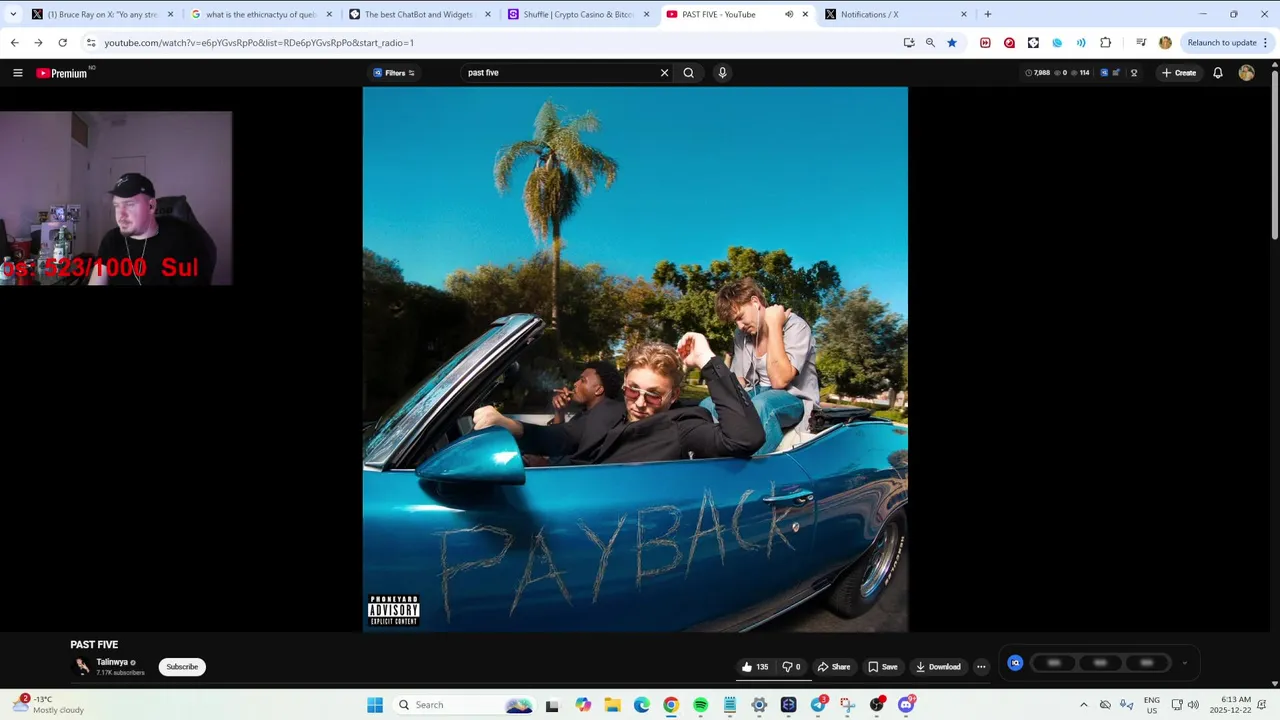Open the light-blue globe extension icon
This screenshot has height=720, width=1280.
coord(1057,43)
